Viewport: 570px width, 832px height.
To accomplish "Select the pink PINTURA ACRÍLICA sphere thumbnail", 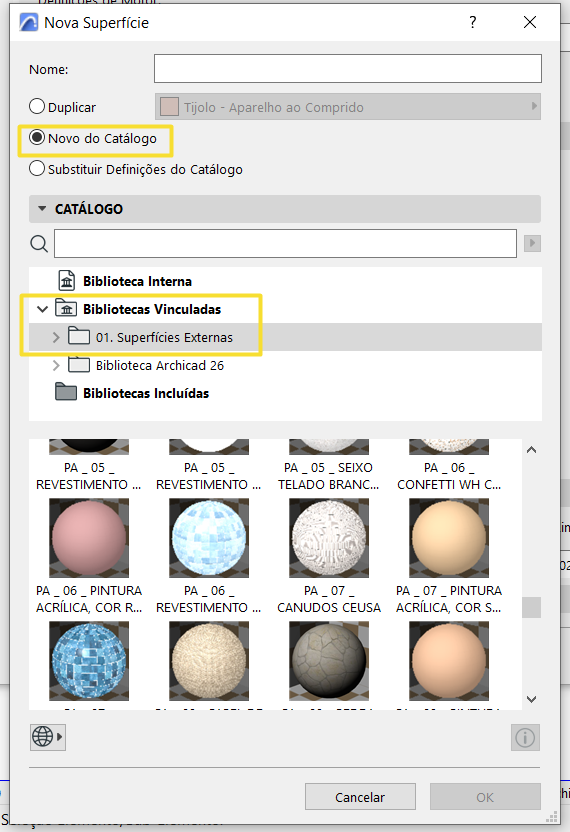I will (x=89, y=538).
